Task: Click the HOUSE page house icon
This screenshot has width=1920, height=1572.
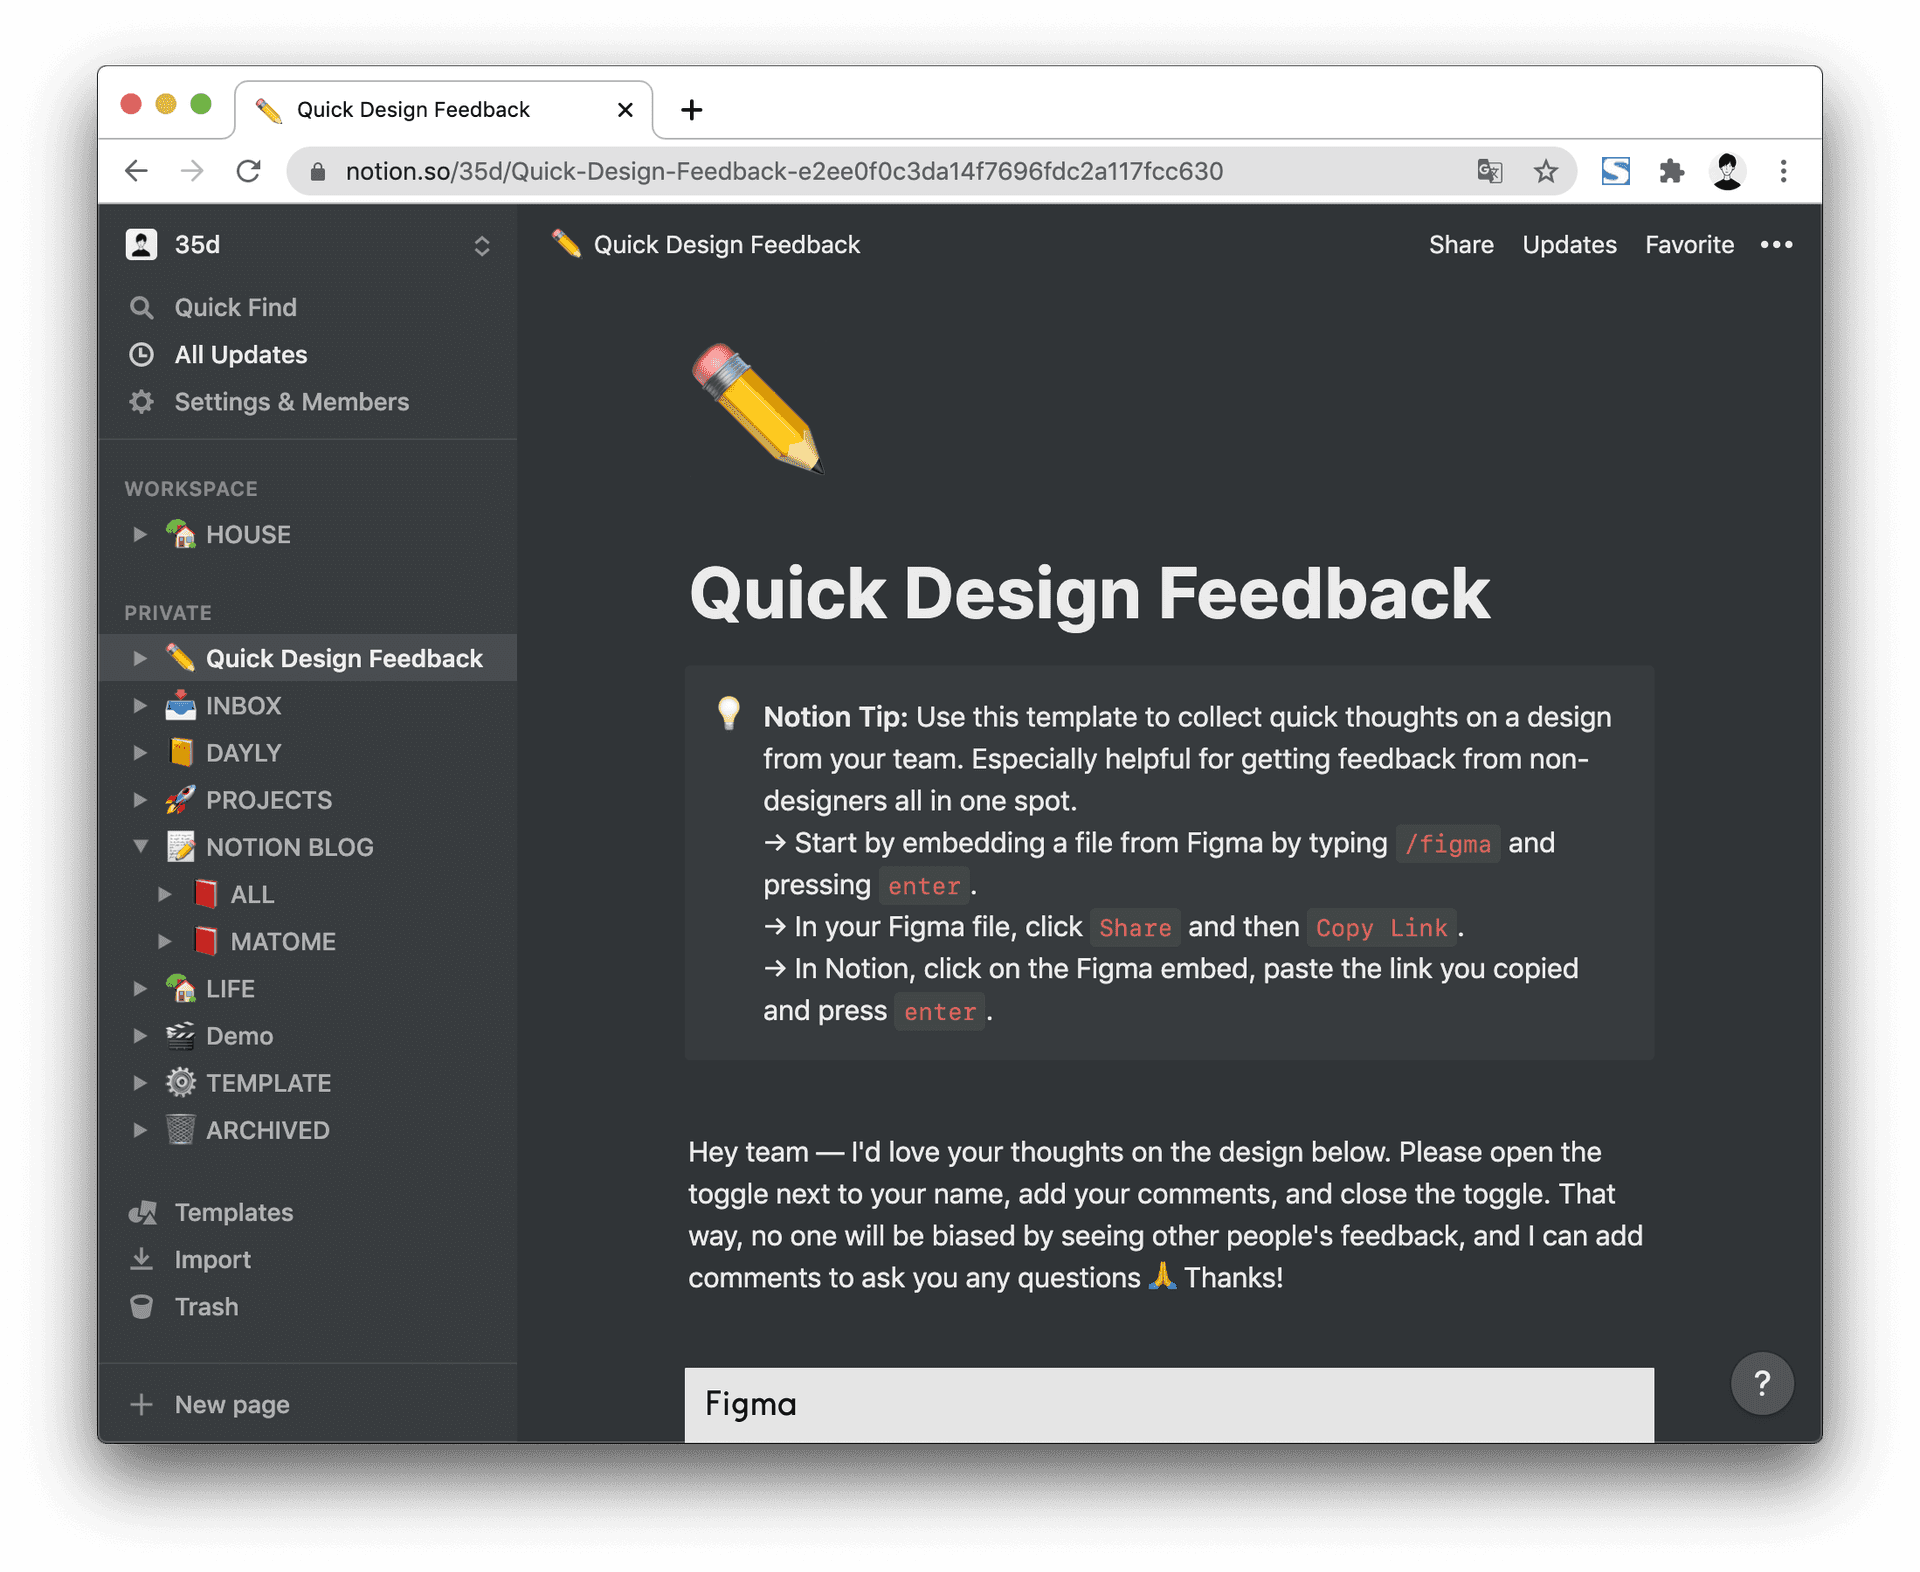Action: [181, 534]
